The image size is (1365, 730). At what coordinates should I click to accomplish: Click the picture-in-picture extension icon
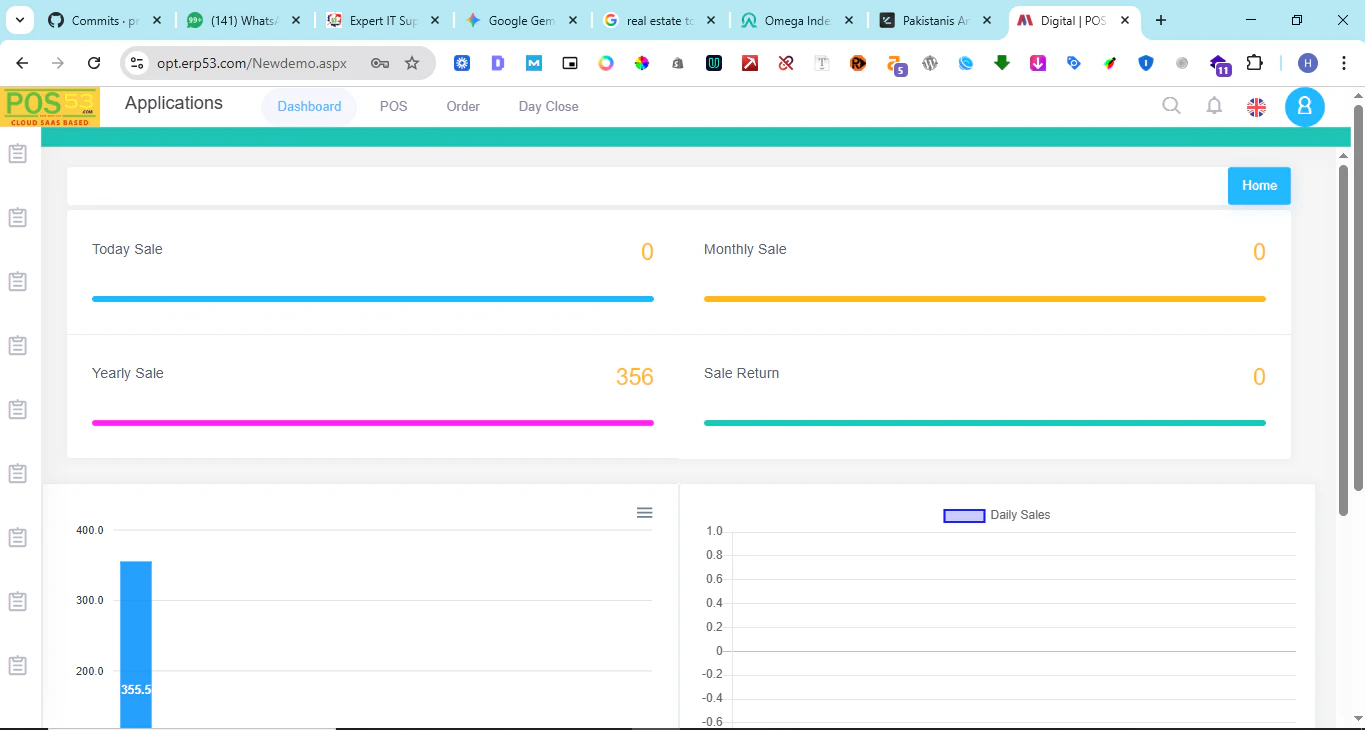coord(570,63)
